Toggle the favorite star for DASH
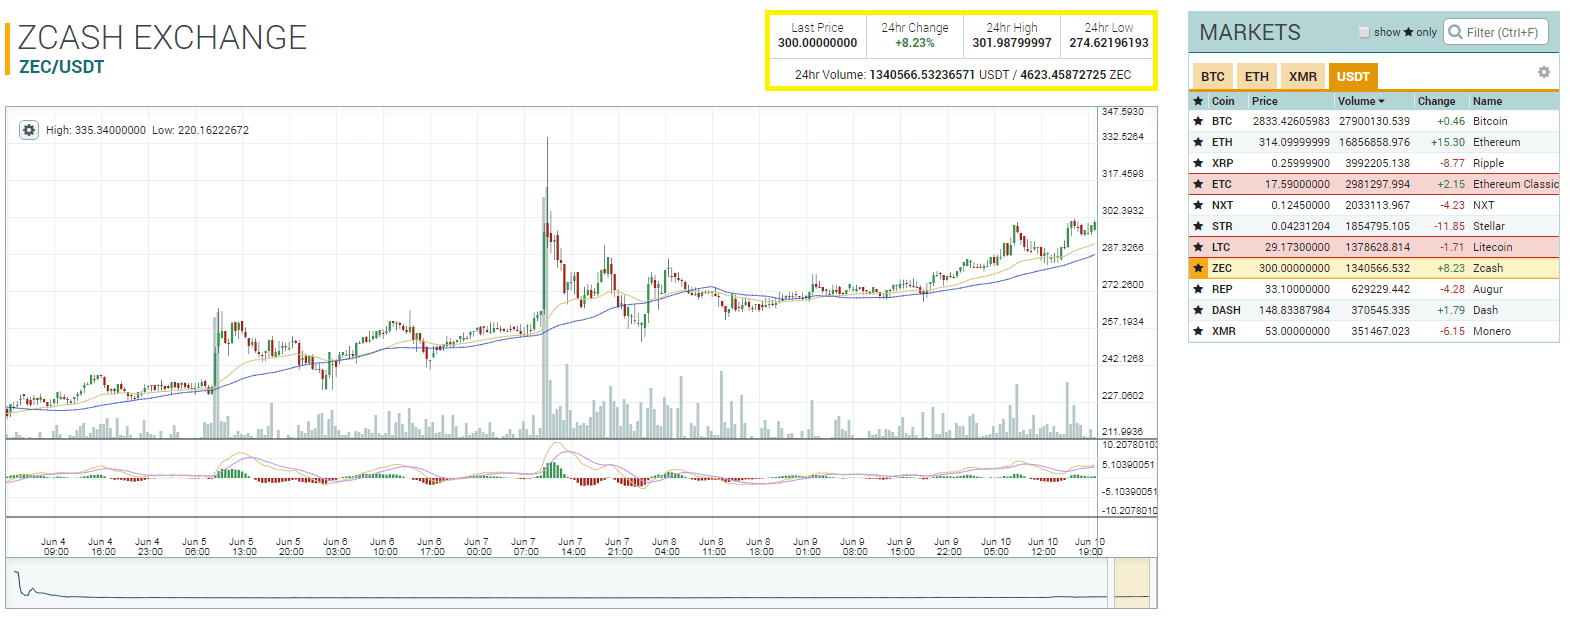 coord(1198,310)
